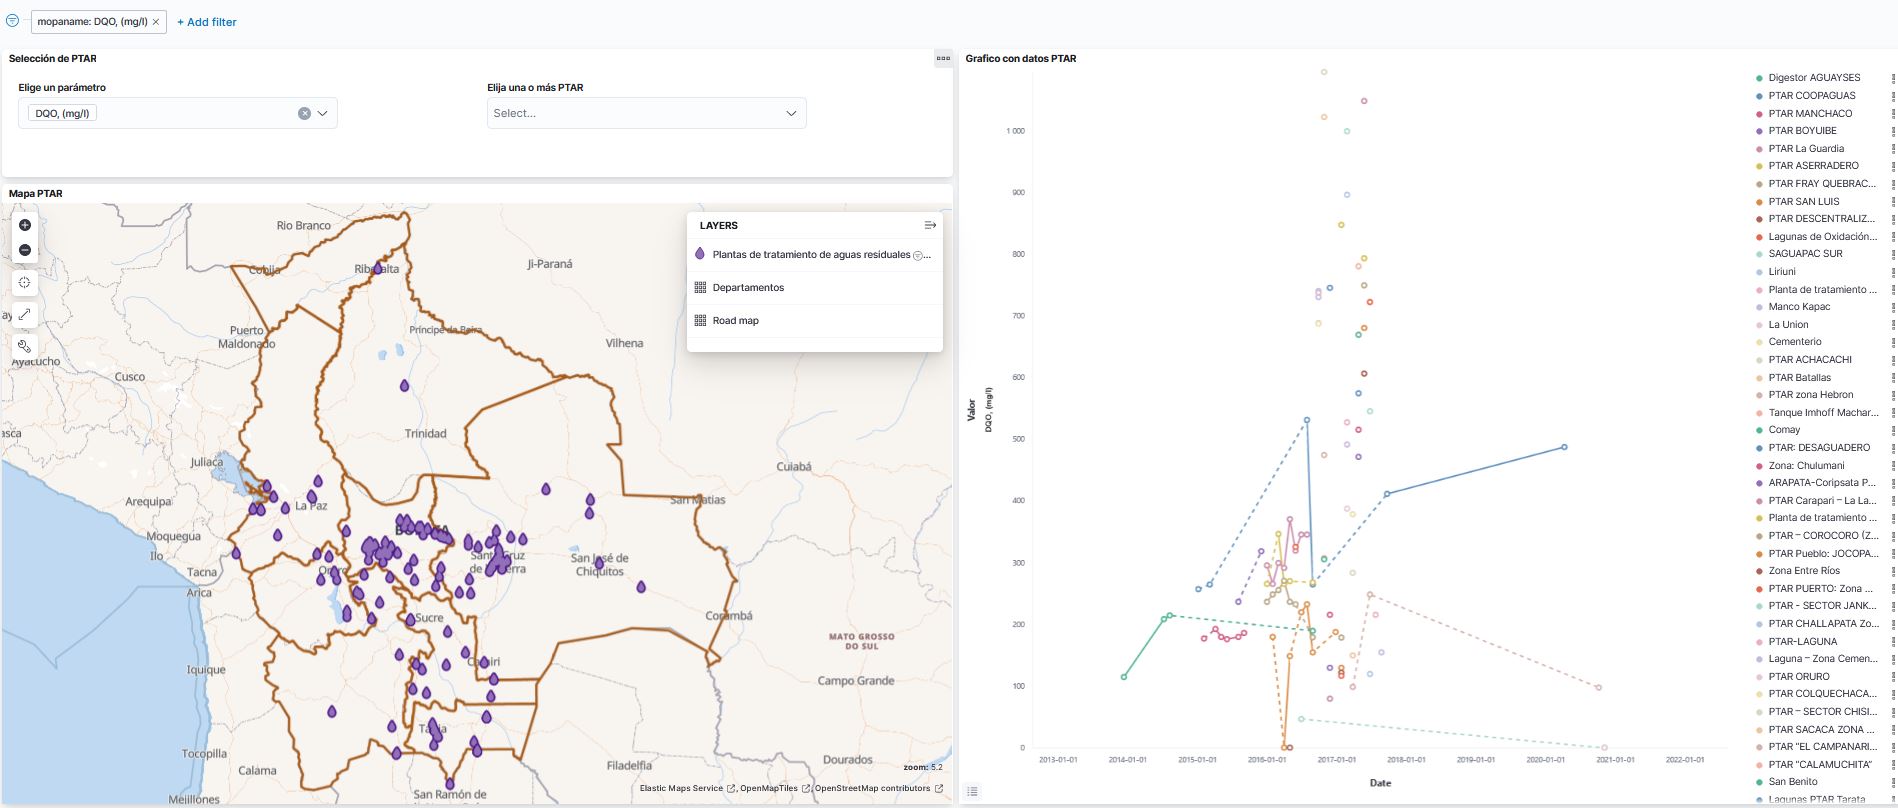Viewport: 1898px width, 808px height.
Task: Open the OpenStreetMap contributors attribution link
Action: [x=872, y=788]
